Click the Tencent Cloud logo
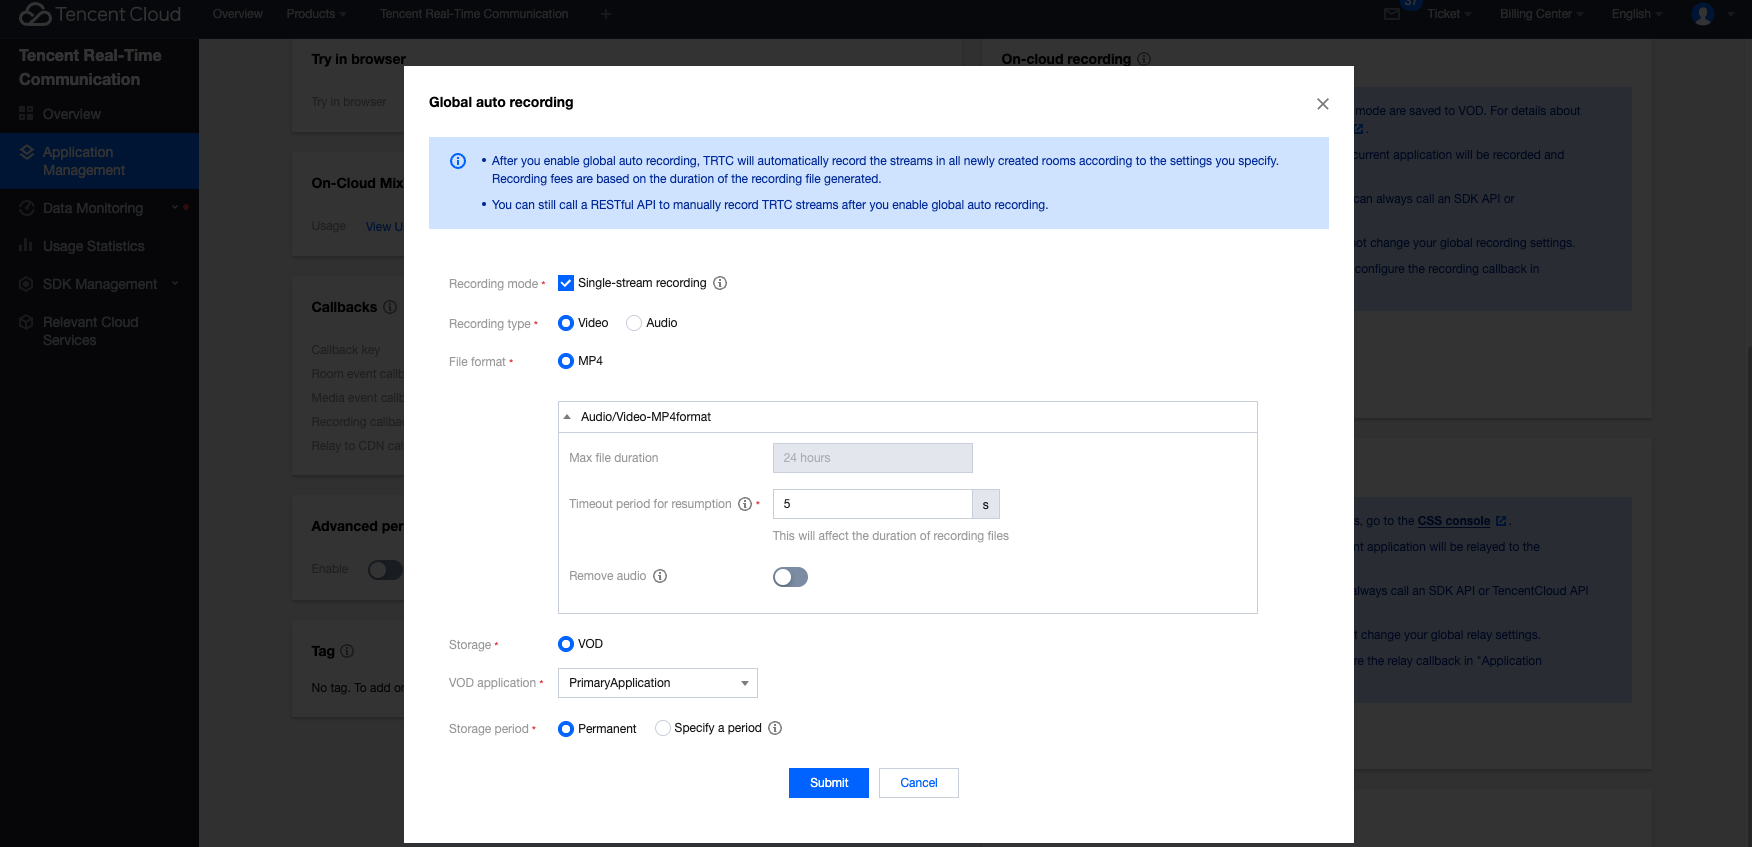The height and width of the screenshot is (847, 1752). [x=100, y=14]
